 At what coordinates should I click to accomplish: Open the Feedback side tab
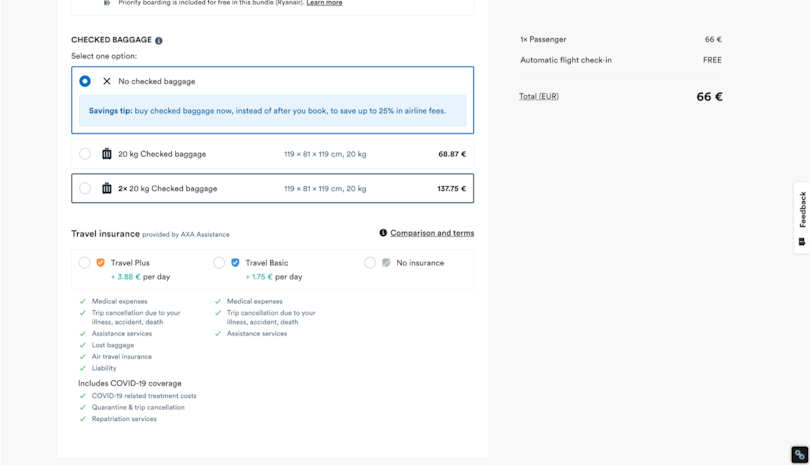802,216
